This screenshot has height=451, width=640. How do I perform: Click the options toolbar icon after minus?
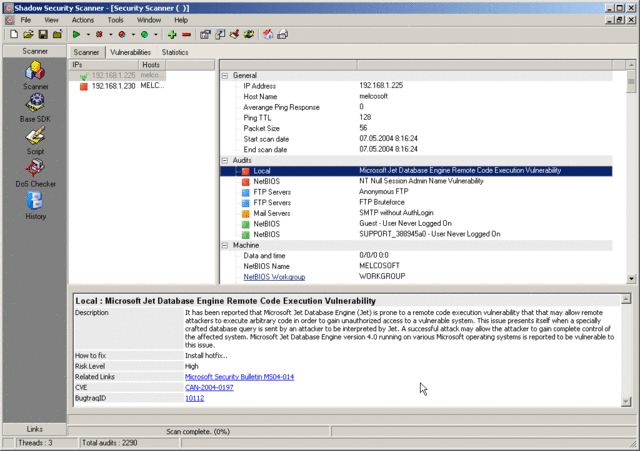(x=205, y=35)
